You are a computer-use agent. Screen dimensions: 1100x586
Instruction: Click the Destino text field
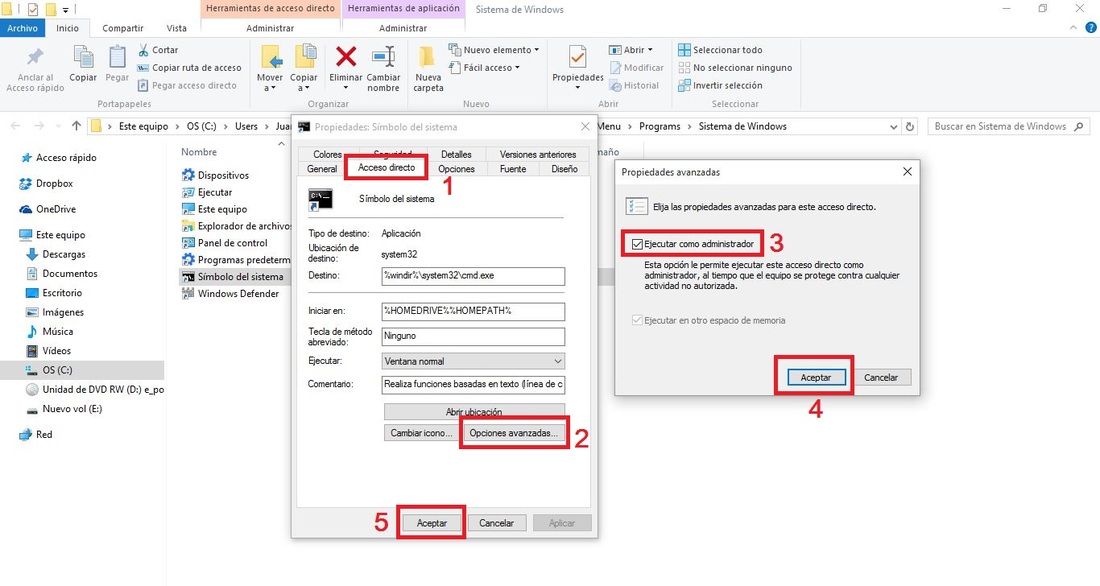tap(473, 276)
